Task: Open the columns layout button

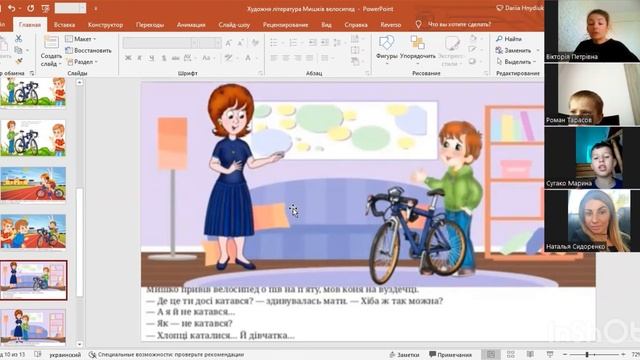Action: (x=325, y=58)
